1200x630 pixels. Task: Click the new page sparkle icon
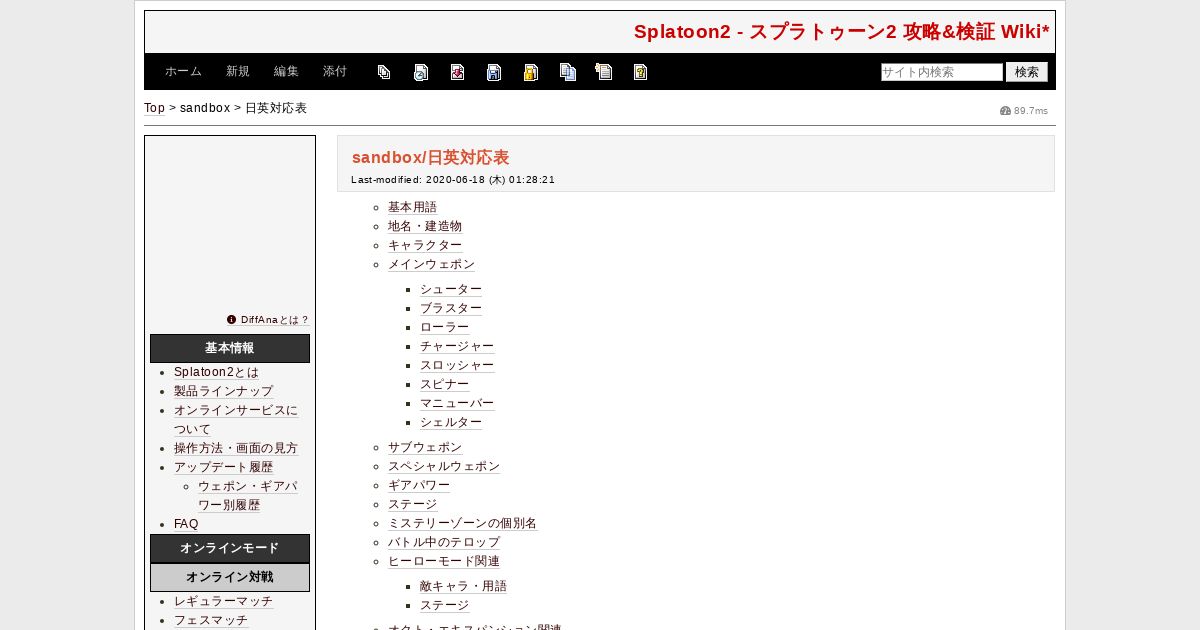point(604,72)
